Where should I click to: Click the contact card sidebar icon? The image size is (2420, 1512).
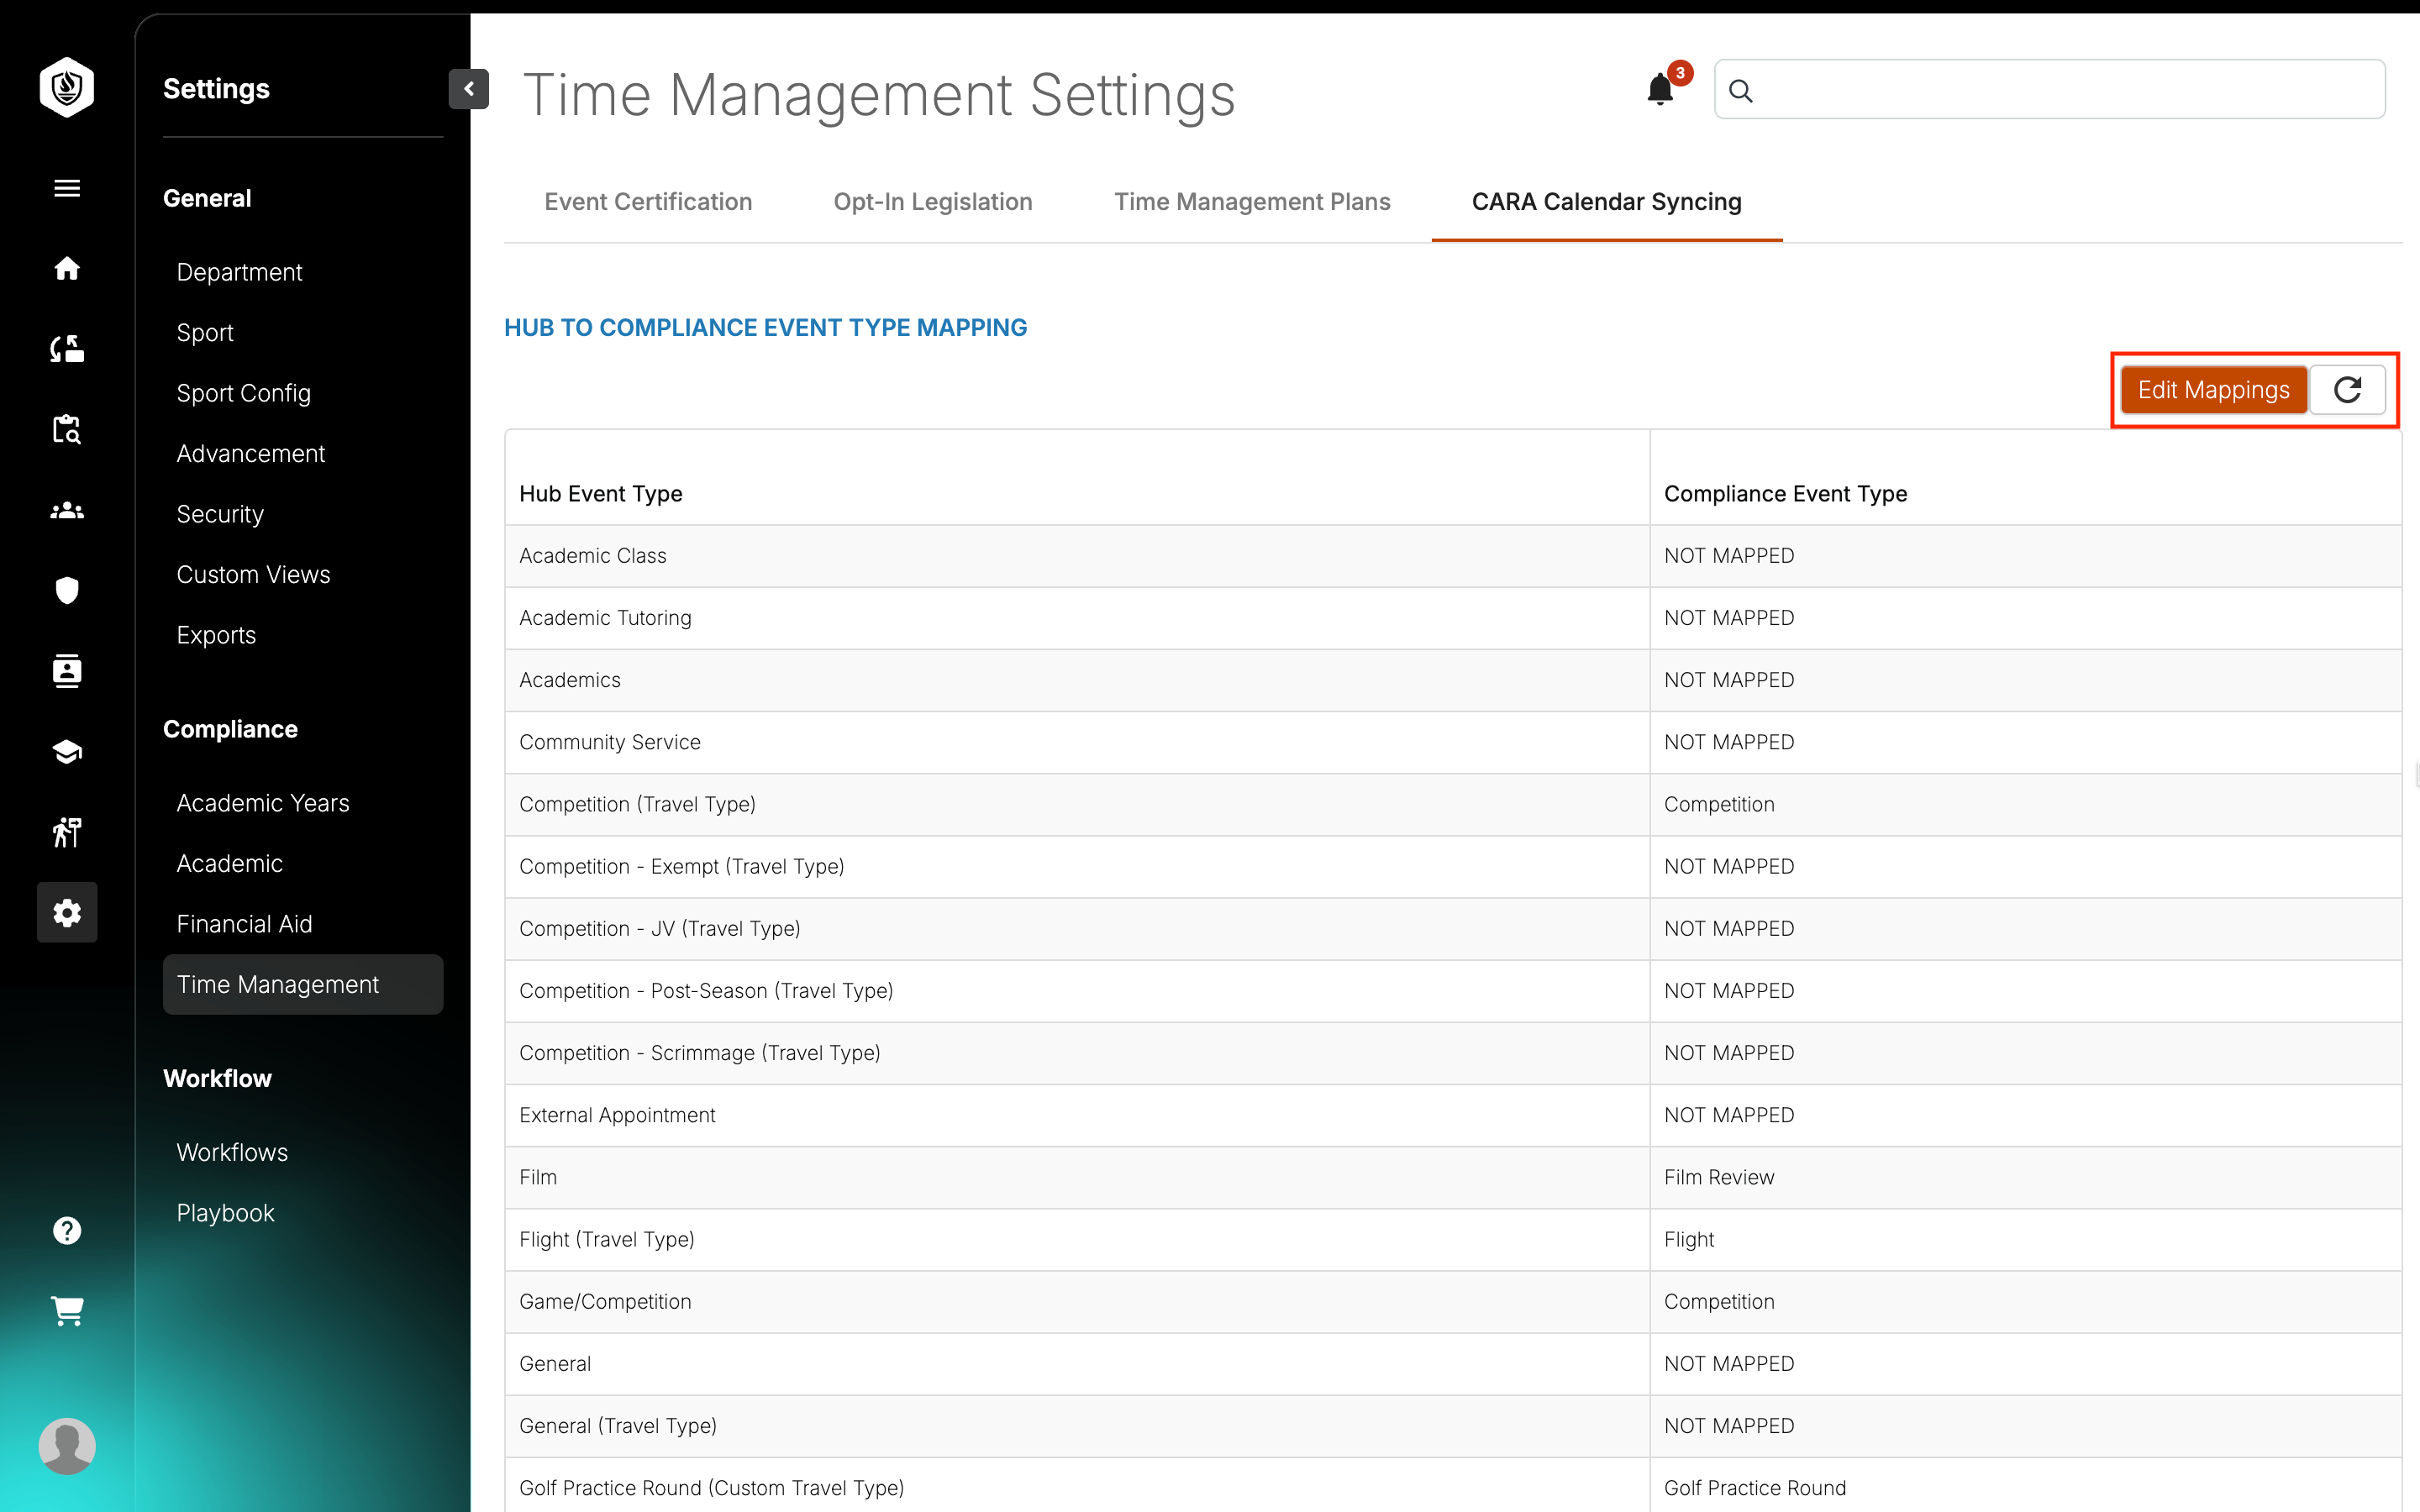click(x=66, y=671)
